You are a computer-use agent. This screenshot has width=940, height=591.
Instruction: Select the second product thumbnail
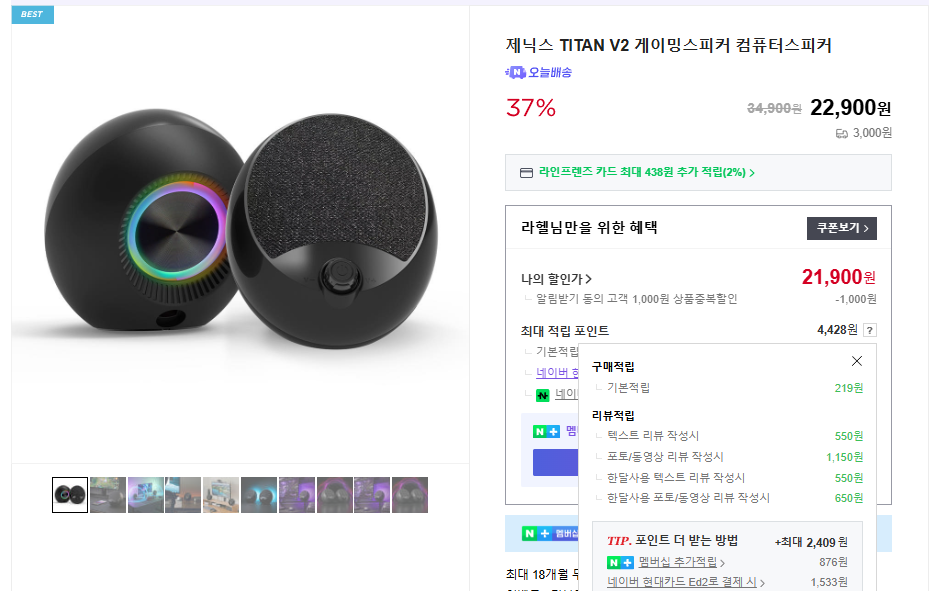[108, 495]
